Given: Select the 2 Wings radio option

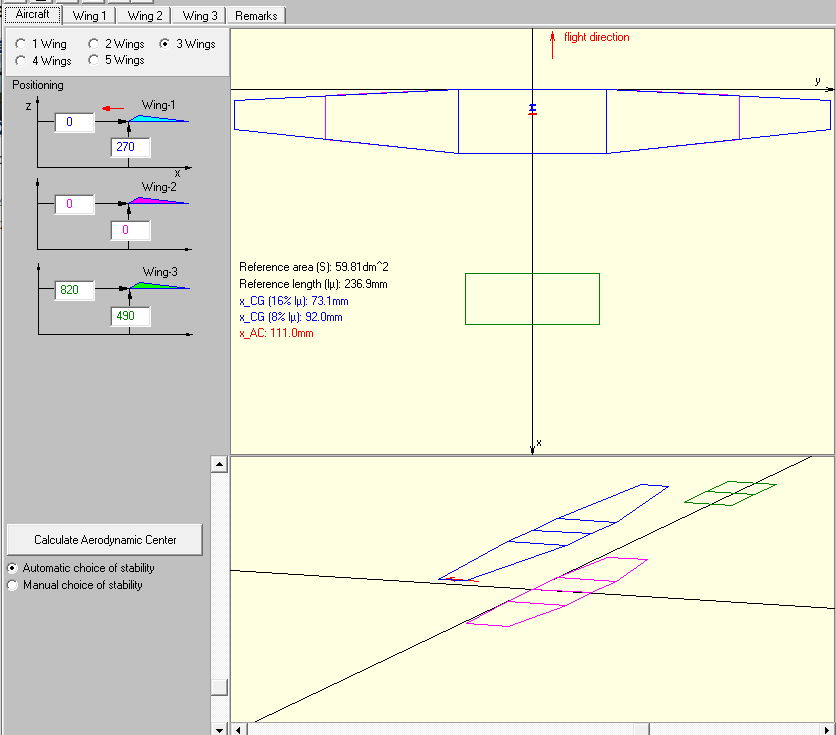Looking at the screenshot, I should click(94, 44).
